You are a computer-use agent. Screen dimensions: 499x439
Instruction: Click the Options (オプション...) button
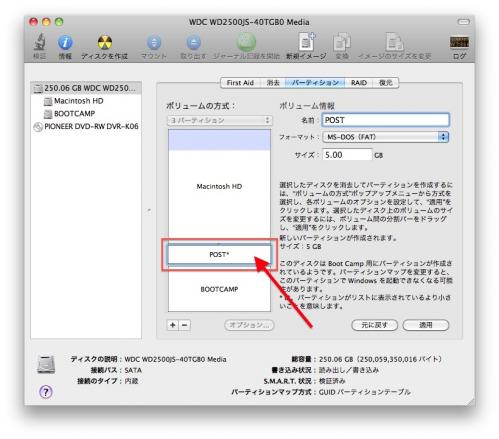click(249, 325)
